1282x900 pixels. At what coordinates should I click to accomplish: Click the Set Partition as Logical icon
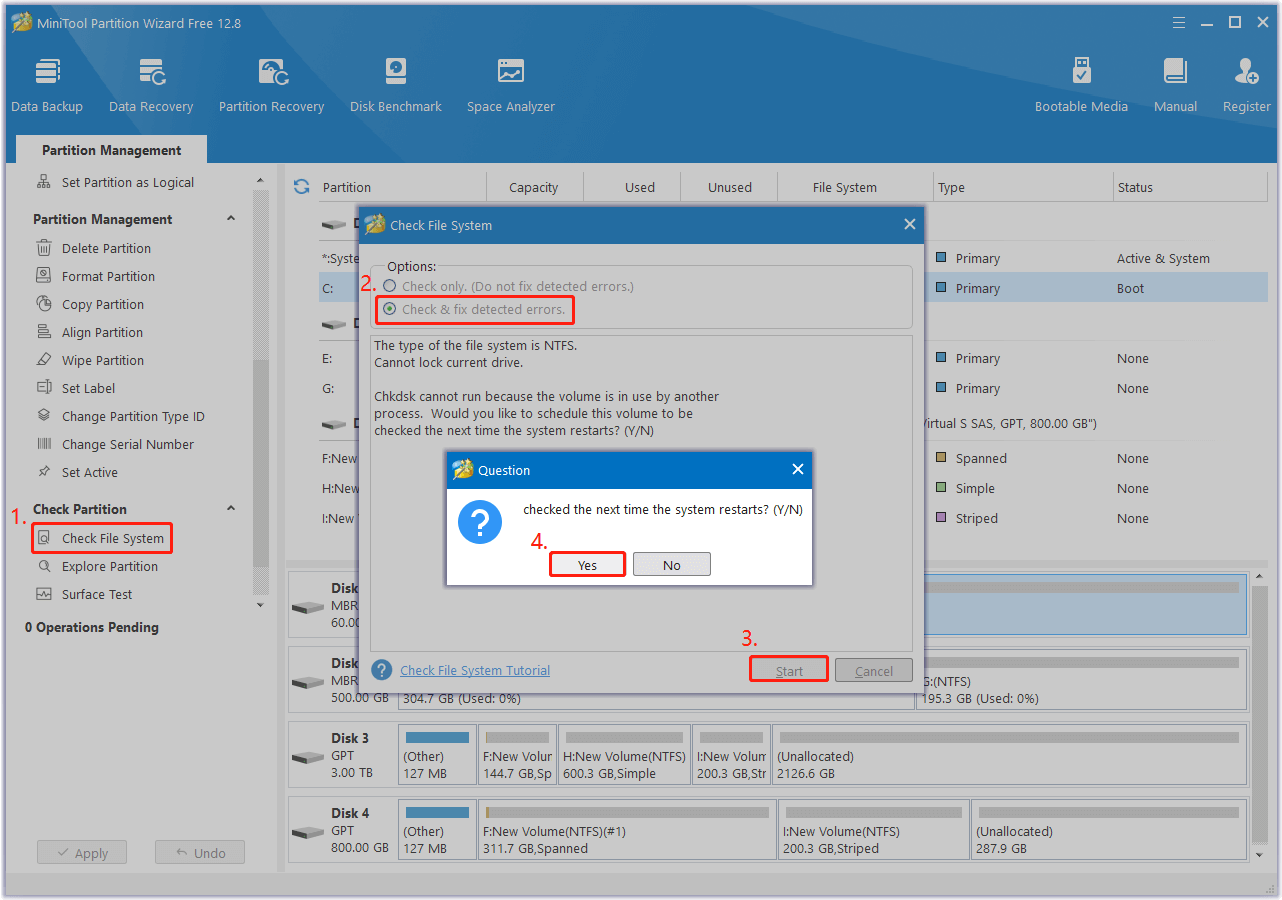coord(44,182)
